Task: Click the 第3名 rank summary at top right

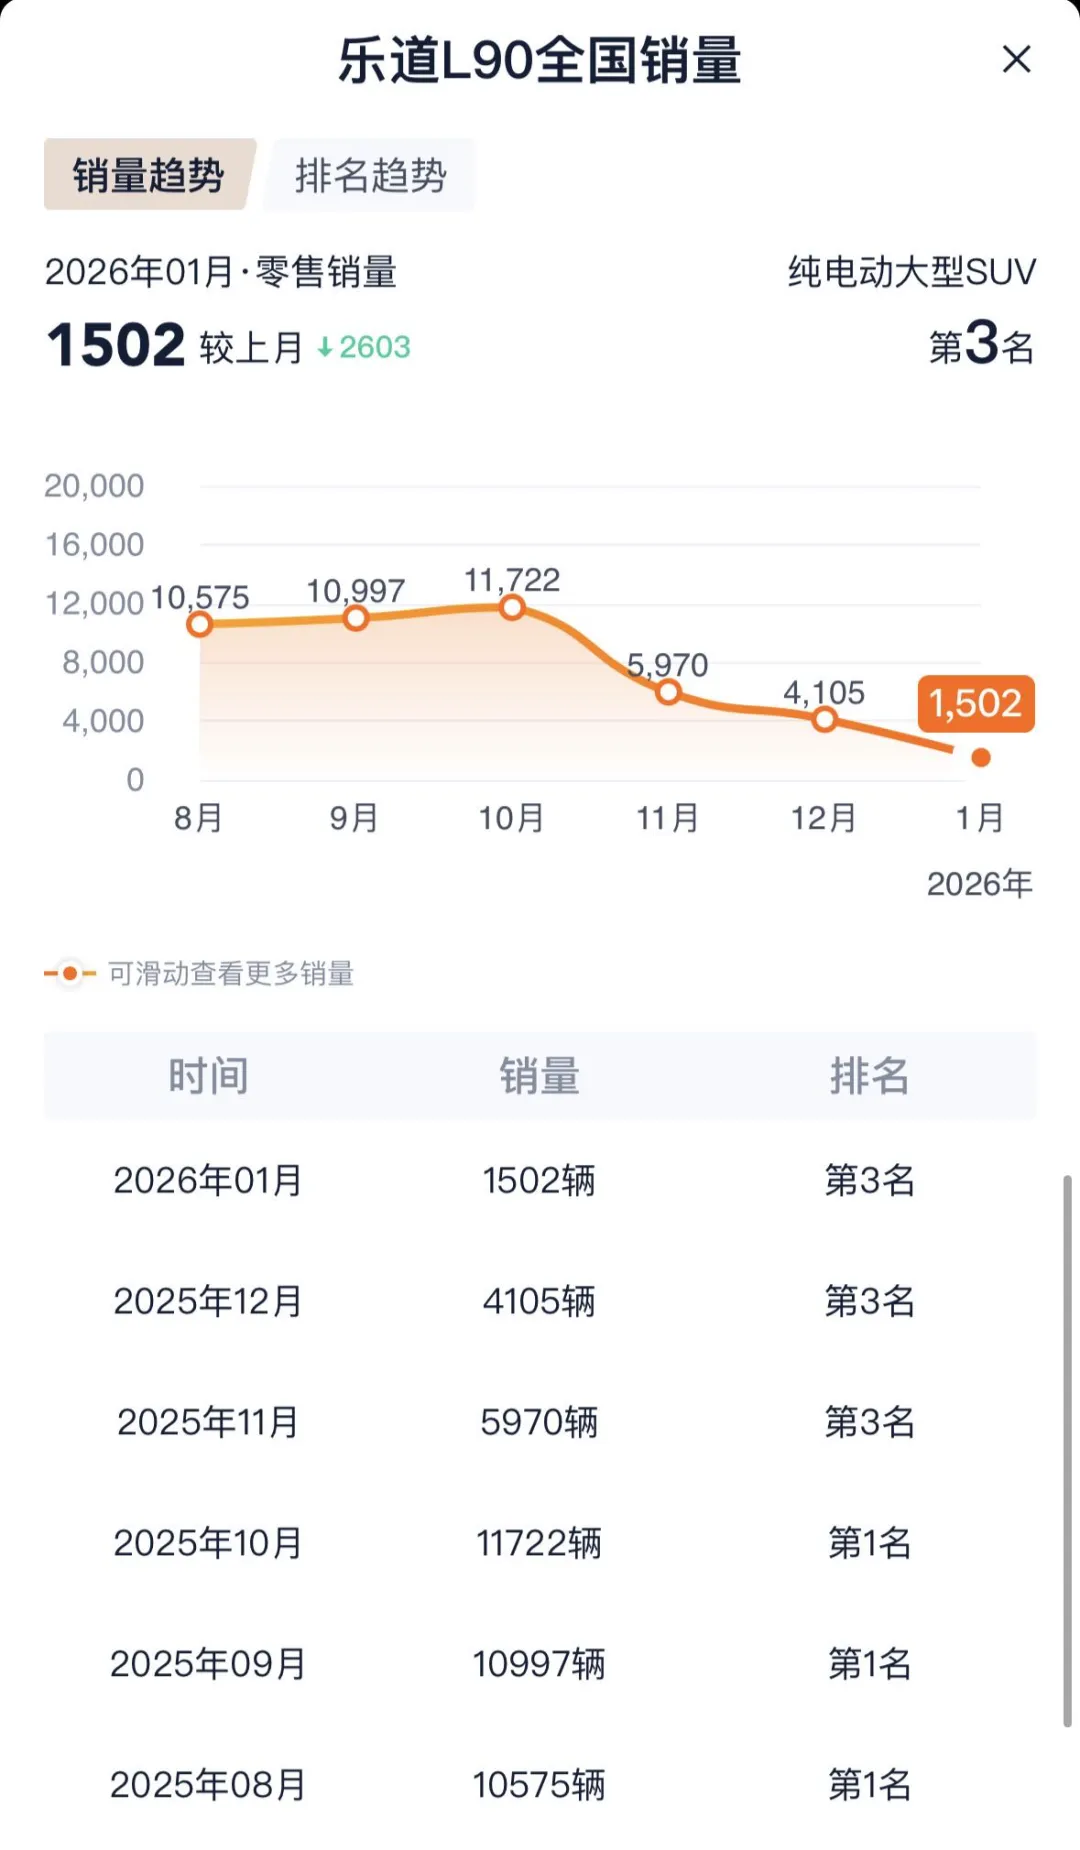Action: [x=982, y=344]
